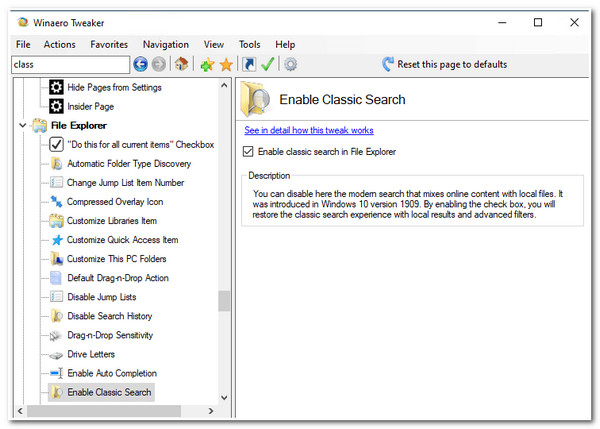Click the tree's scroll right arrow
Image resolution: width=600 pixels, height=429 pixels.
coord(211,411)
